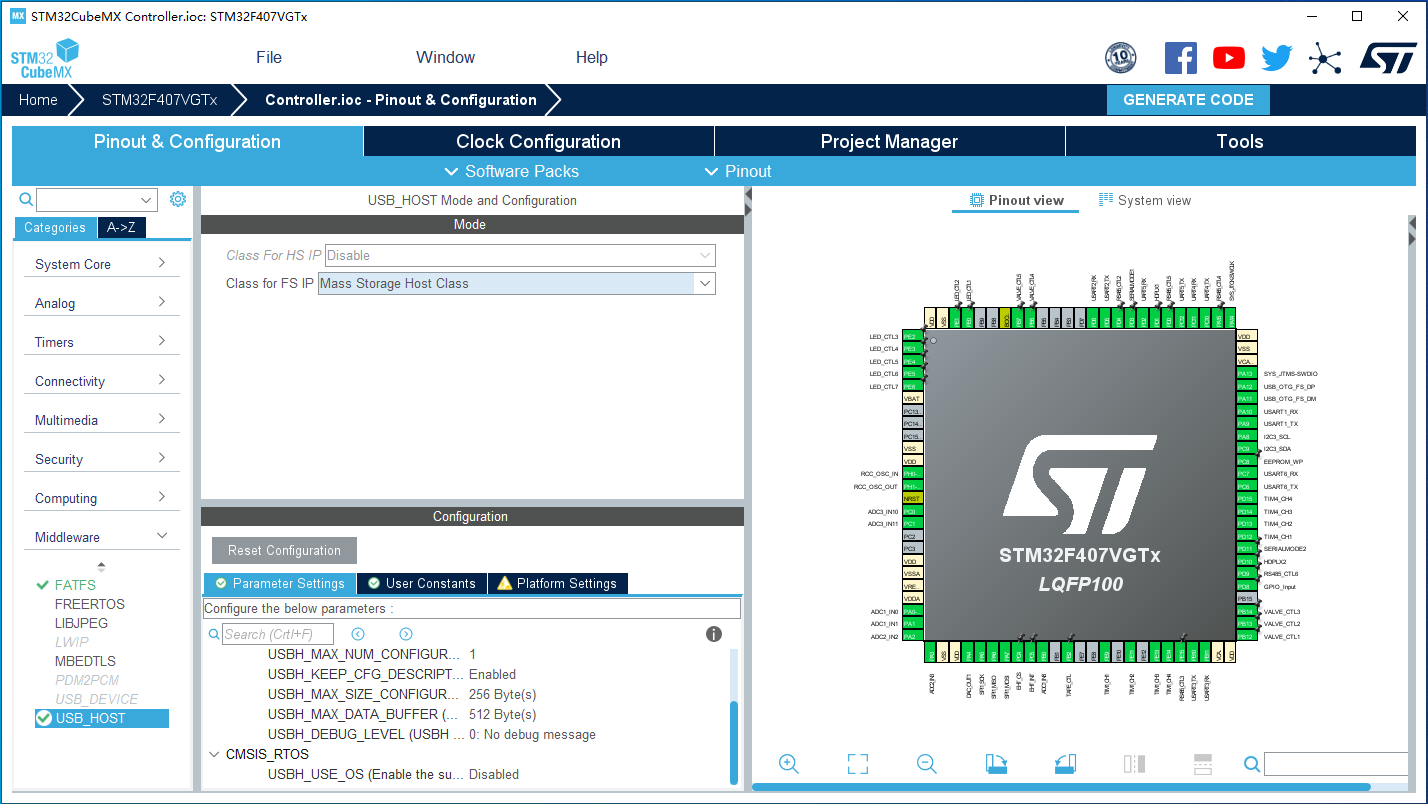Zoom out of the pinout view
Viewport: 1428px width, 804px height.
point(927,764)
